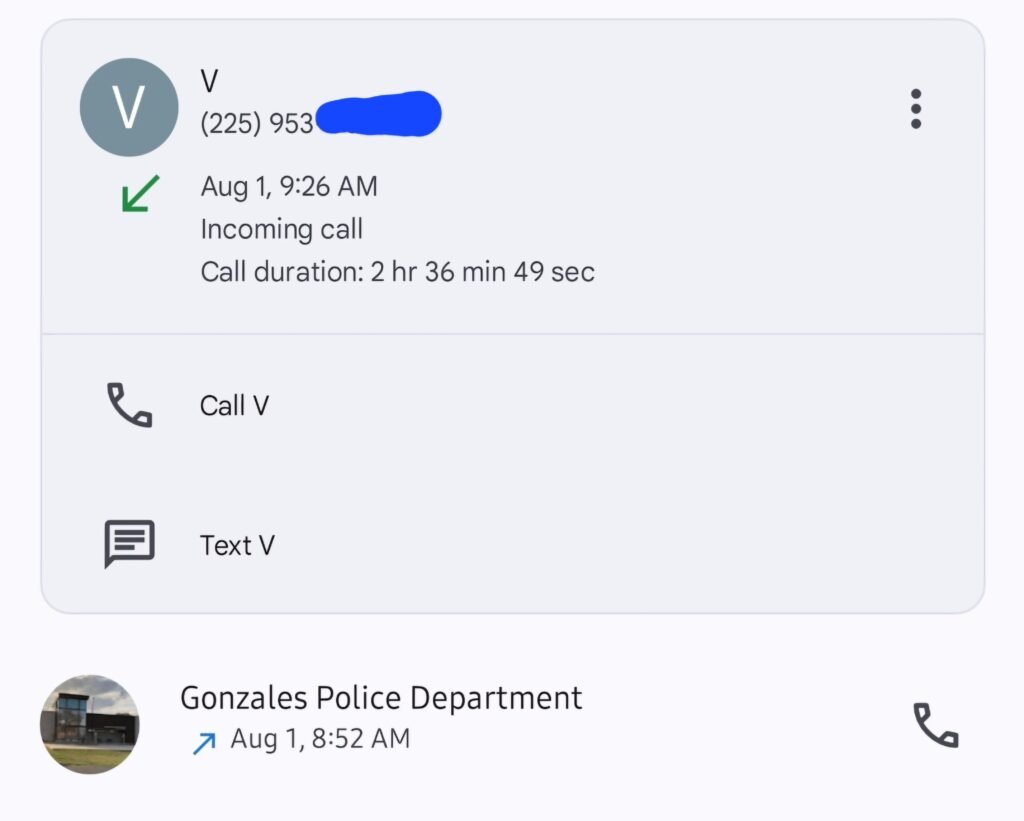The height and width of the screenshot is (821, 1024).
Task: Click the blue scribble covering the number
Action: (378, 114)
